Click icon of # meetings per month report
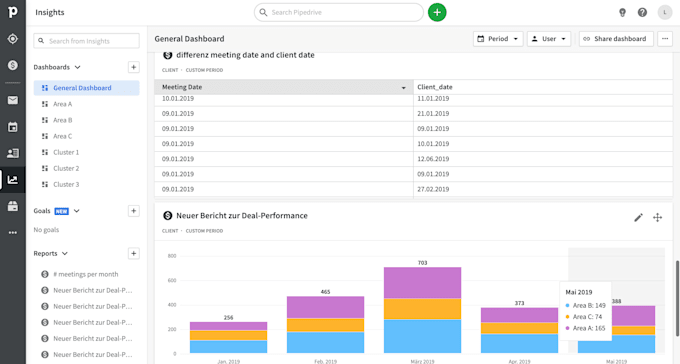 click(x=45, y=274)
